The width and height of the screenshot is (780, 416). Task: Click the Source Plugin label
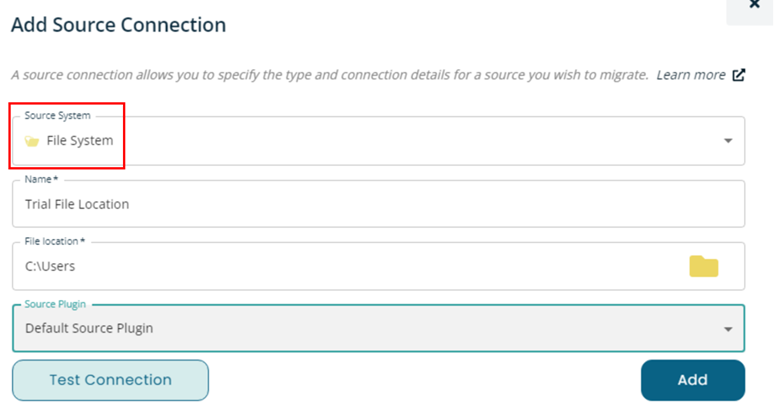pyautogui.click(x=55, y=304)
